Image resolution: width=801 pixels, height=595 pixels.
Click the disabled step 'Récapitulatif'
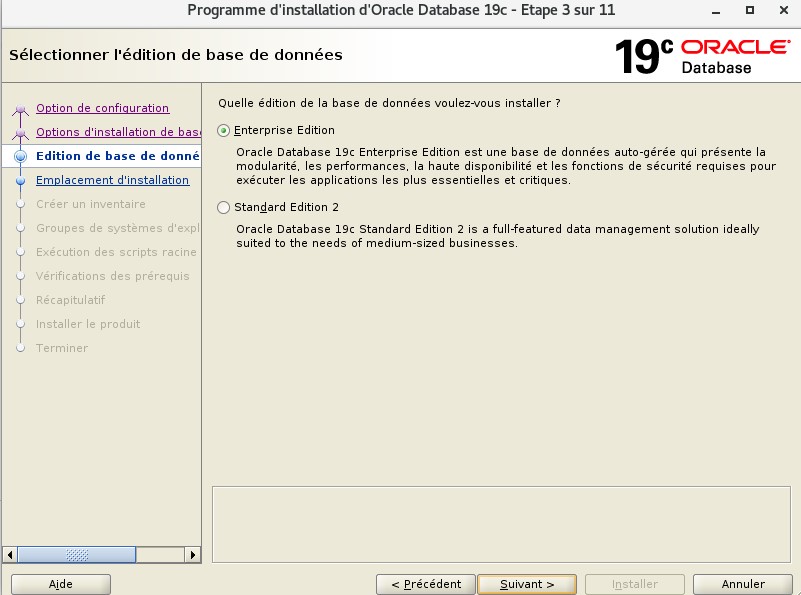point(70,300)
